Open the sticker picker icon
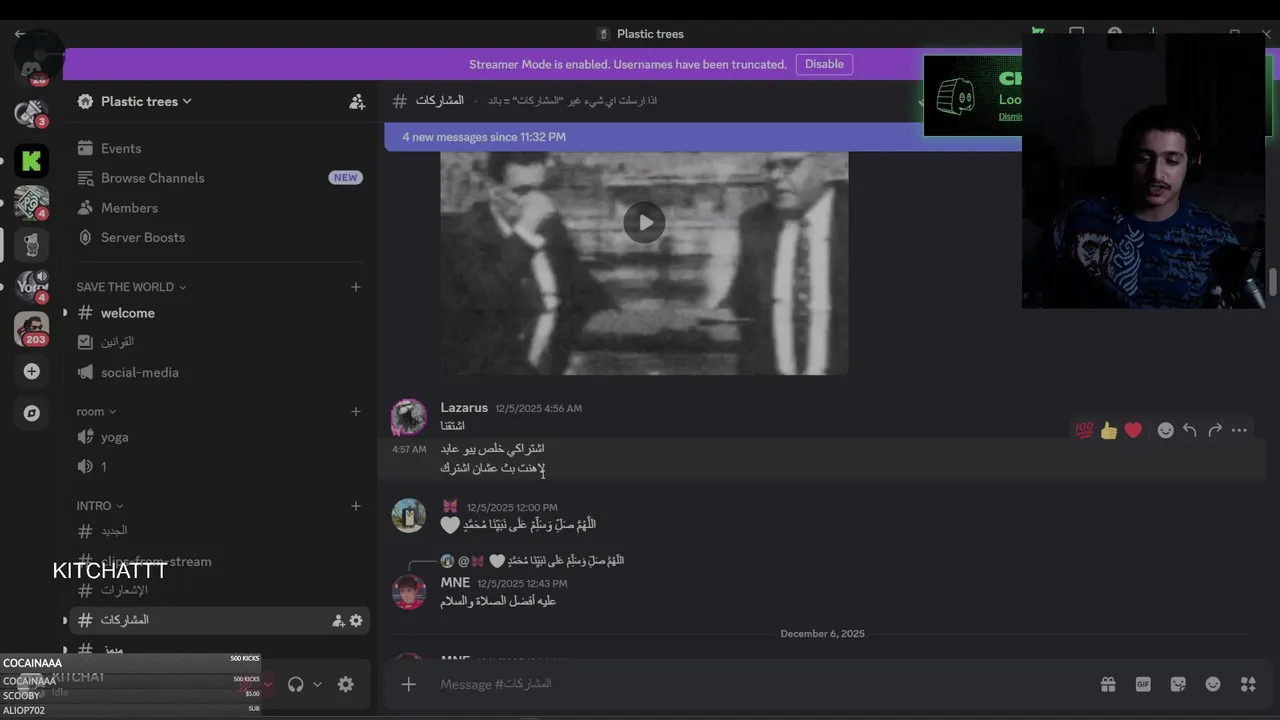 [x=1178, y=684]
